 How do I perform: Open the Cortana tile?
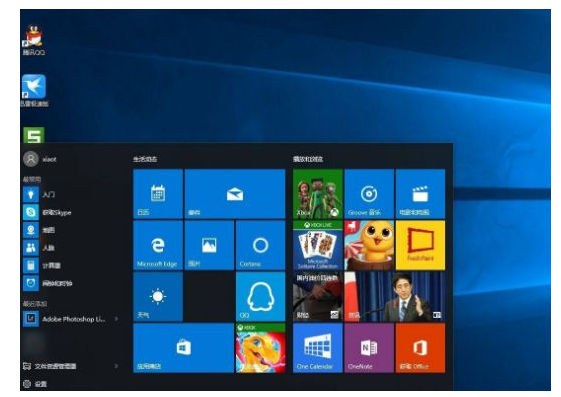tap(260, 245)
